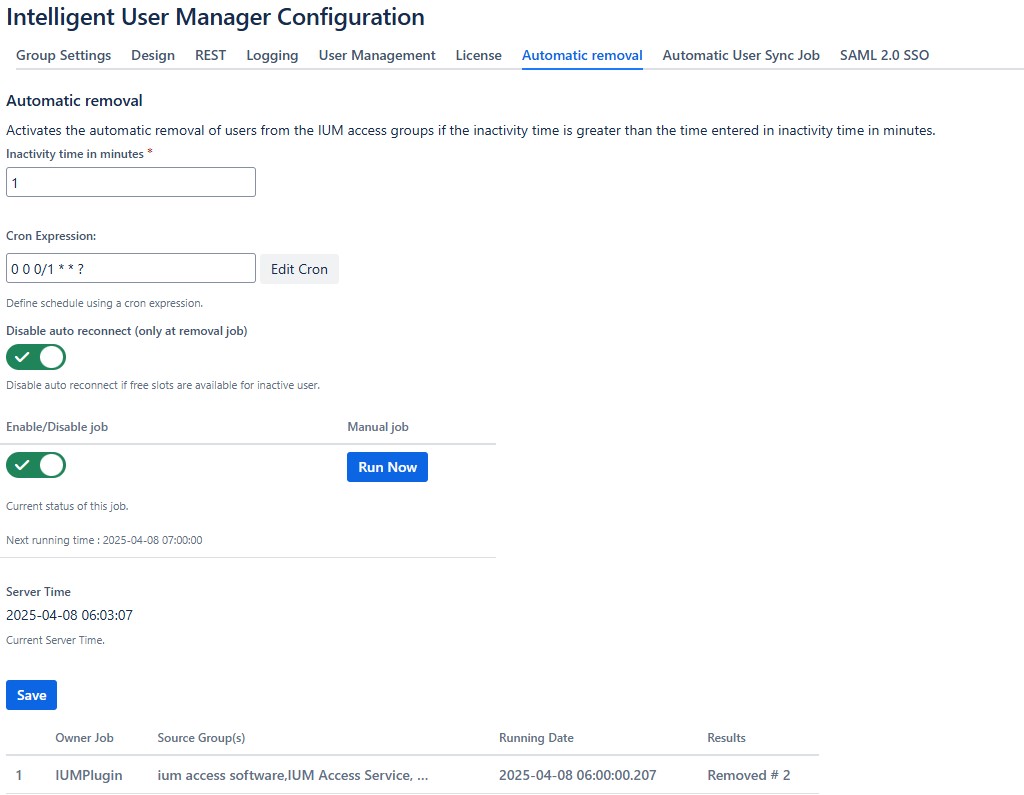Click the Cron Expression input field
The height and width of the screenshot is (795, 1024).
(x=131, y=269)
